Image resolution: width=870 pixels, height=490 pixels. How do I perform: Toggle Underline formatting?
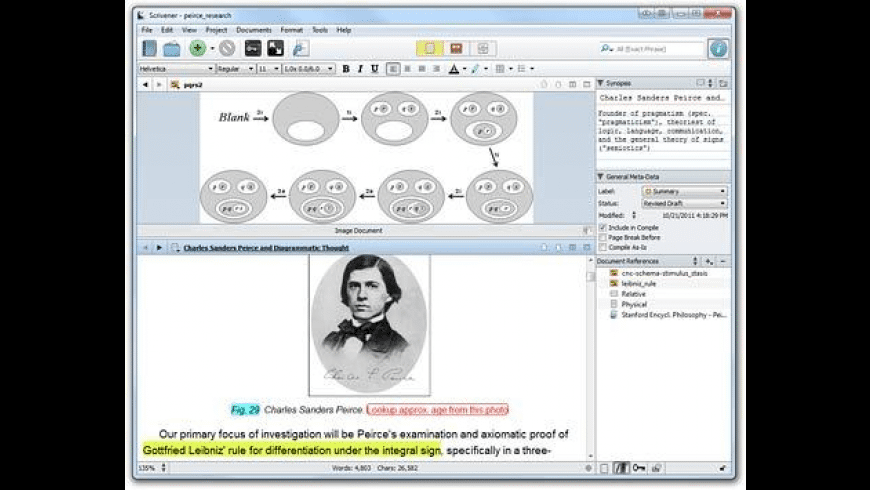[x=375, y=69]
